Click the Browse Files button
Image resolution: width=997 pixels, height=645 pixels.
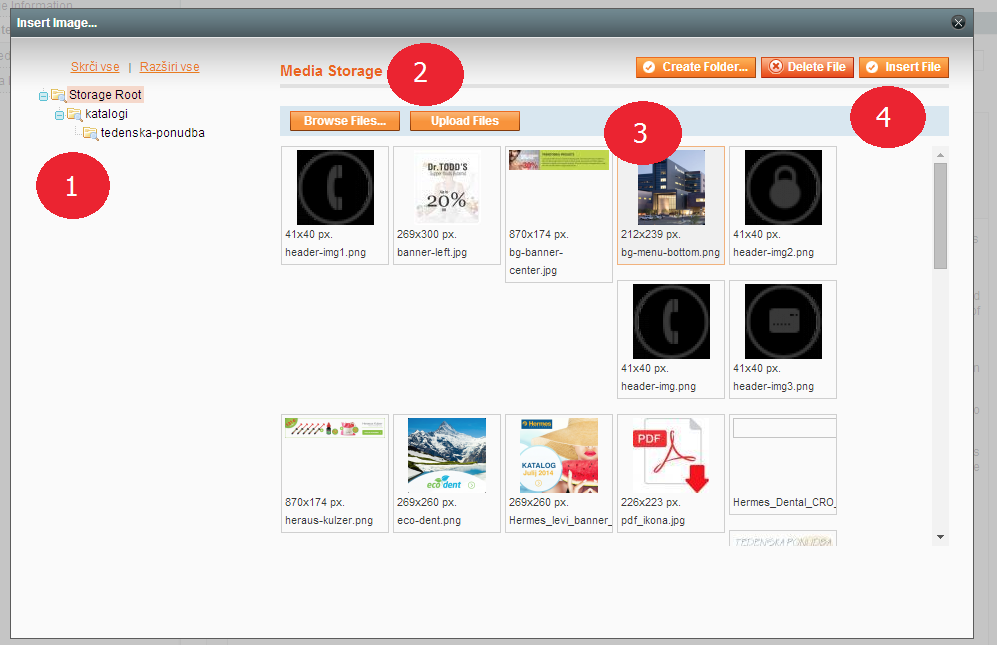(x=345, y=121)
